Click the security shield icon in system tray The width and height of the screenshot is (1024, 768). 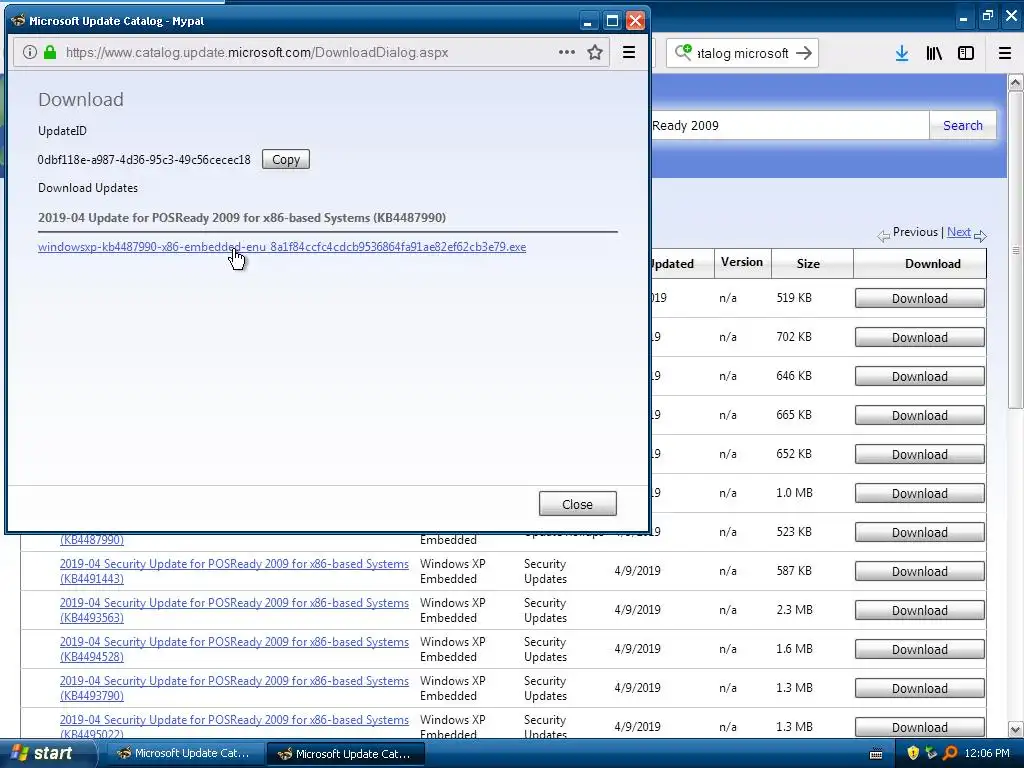[913, 753]
